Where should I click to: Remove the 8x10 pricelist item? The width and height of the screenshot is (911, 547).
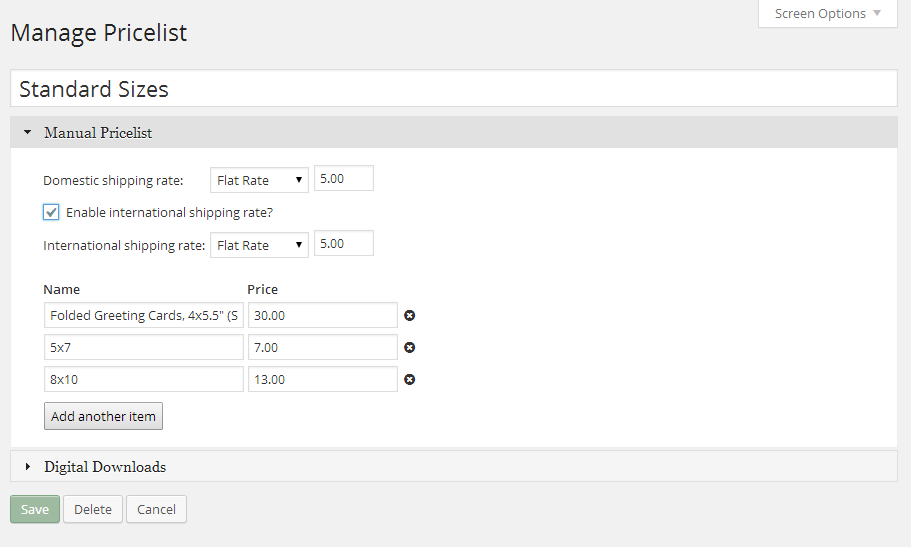coord(410,380)
